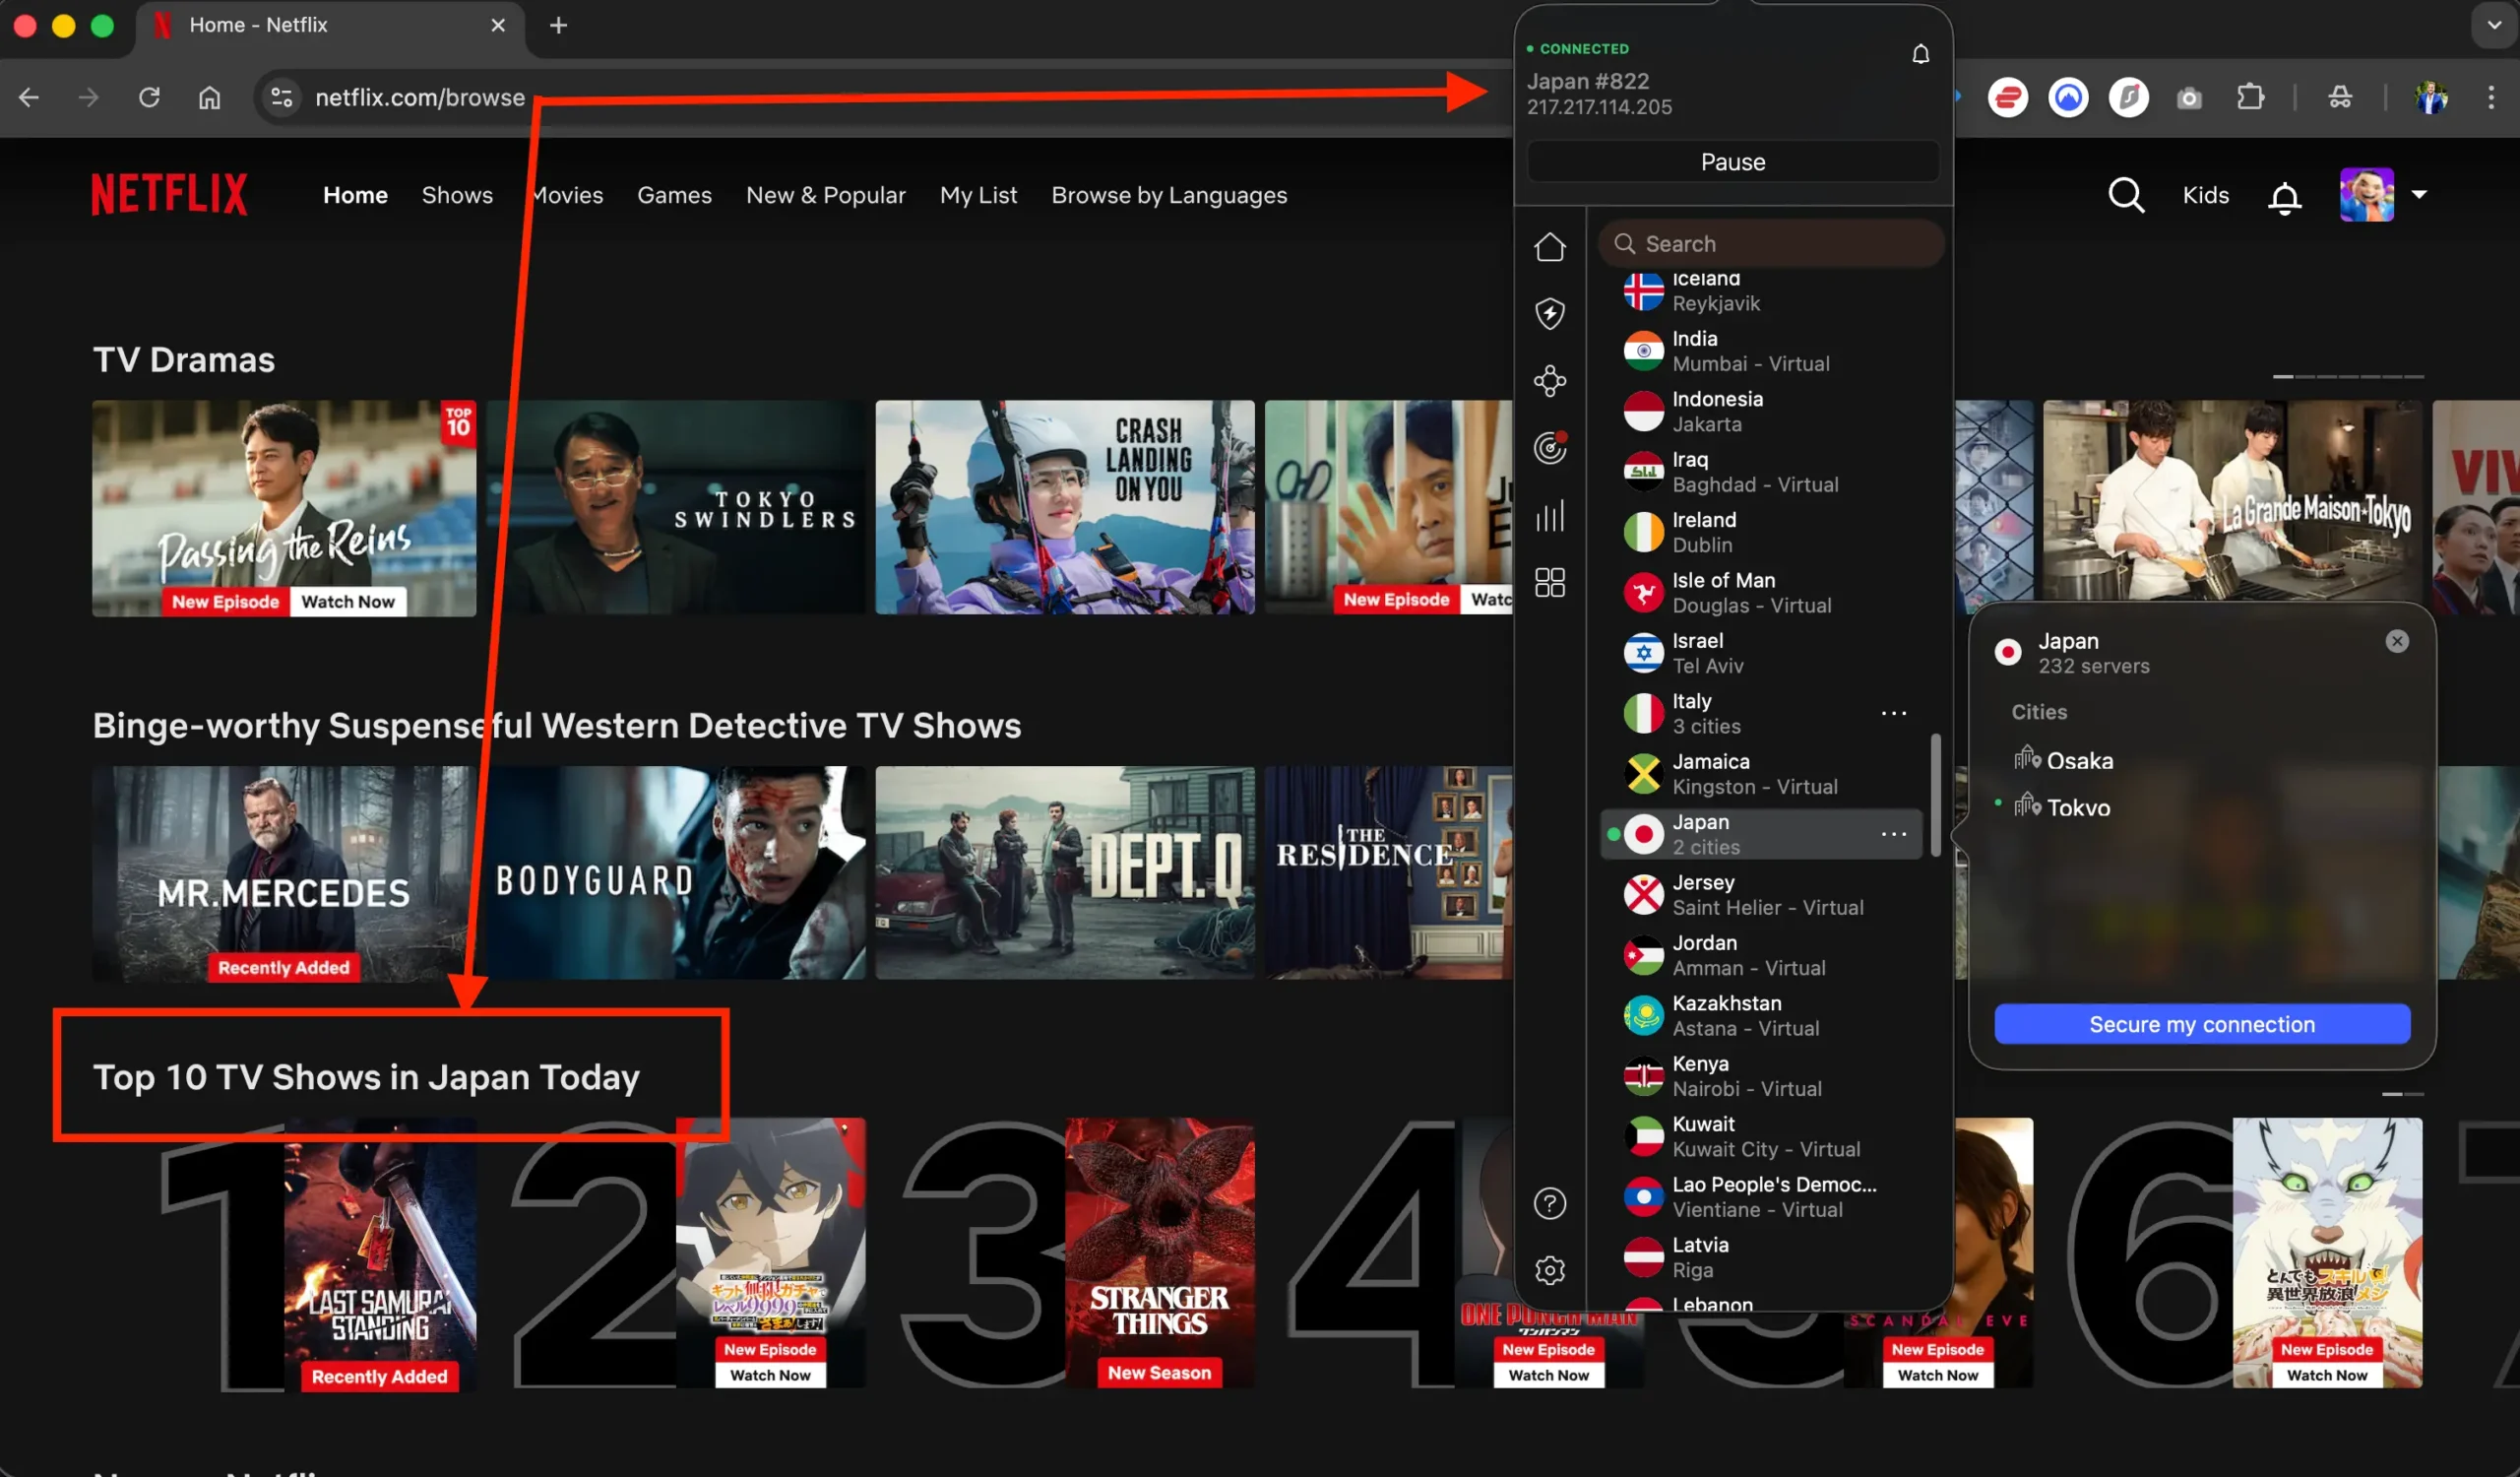Image resolution: width=2520 pixels, height=1477 pixels.
Task: Open Threat Protection in the VPN sidebar
Action: point(1549,313)
